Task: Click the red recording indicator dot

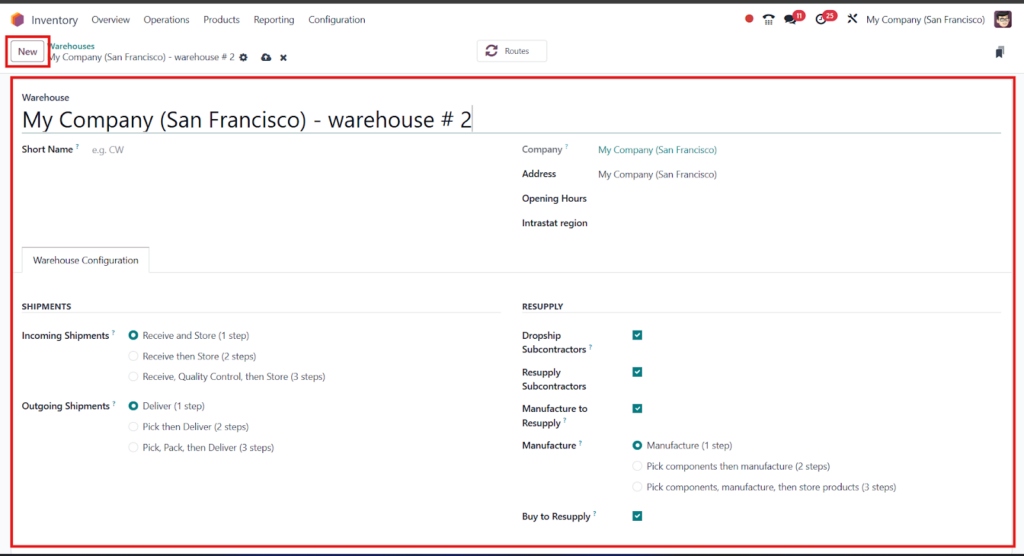Action: pyautogui.click(x=749, y=19)
